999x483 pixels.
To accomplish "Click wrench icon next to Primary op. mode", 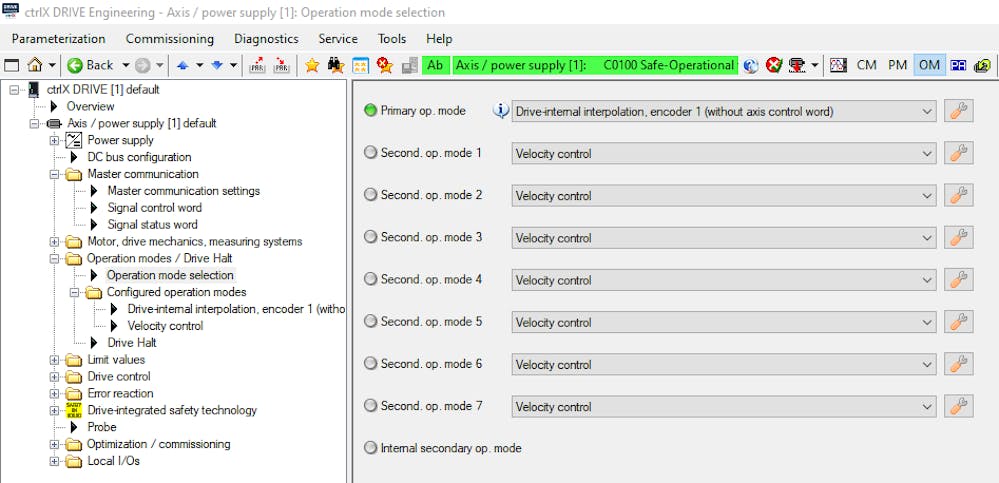I will [x=958, y=111].
